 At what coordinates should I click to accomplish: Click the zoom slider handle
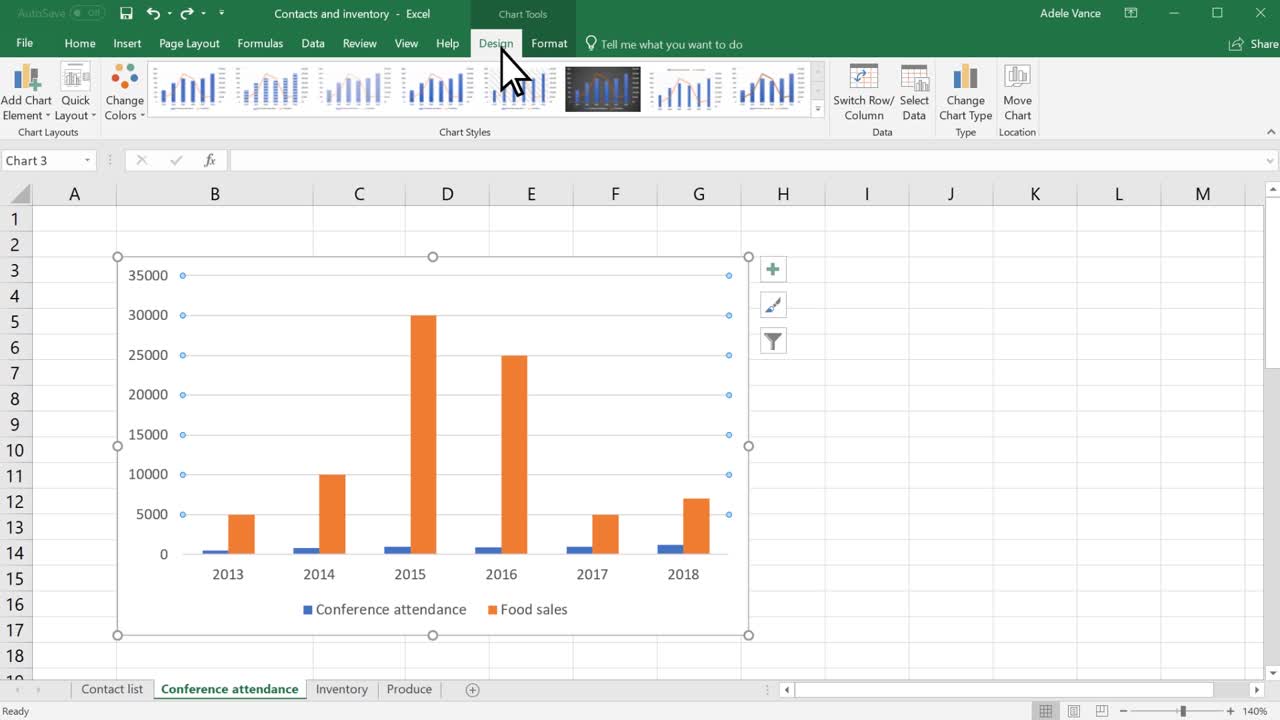[1183, 711]
